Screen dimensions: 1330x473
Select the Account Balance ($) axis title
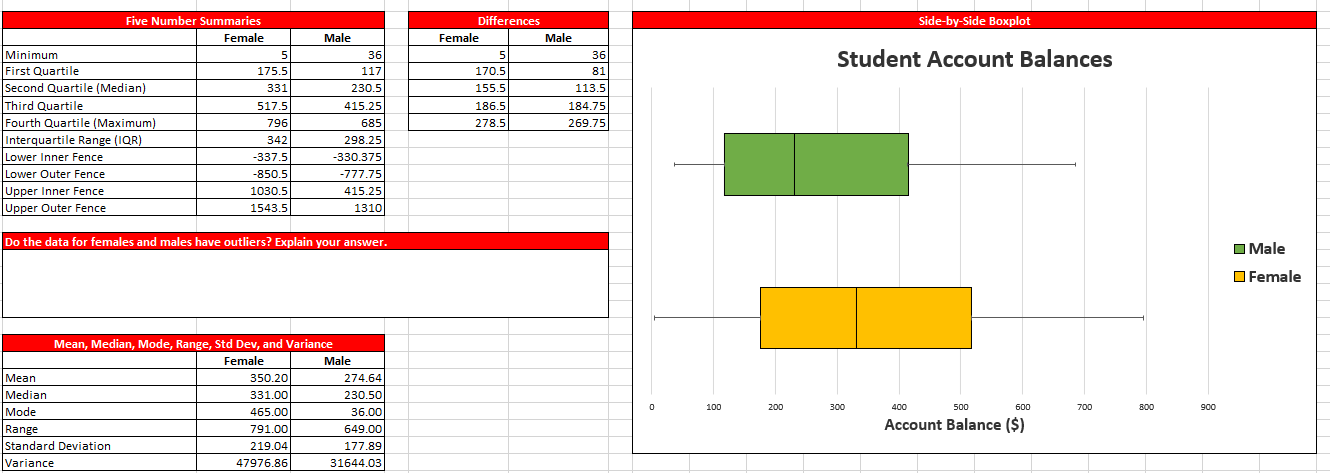(954, 425)
